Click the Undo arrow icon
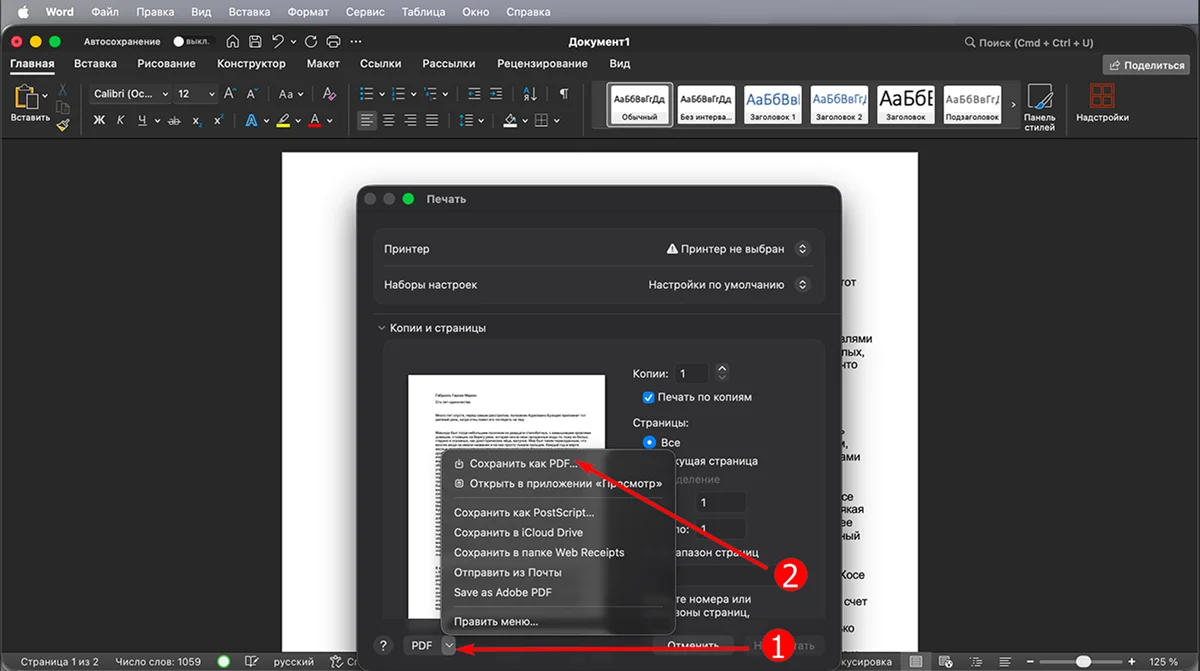This screenshot has width=1200, height=671. (278, 42)
